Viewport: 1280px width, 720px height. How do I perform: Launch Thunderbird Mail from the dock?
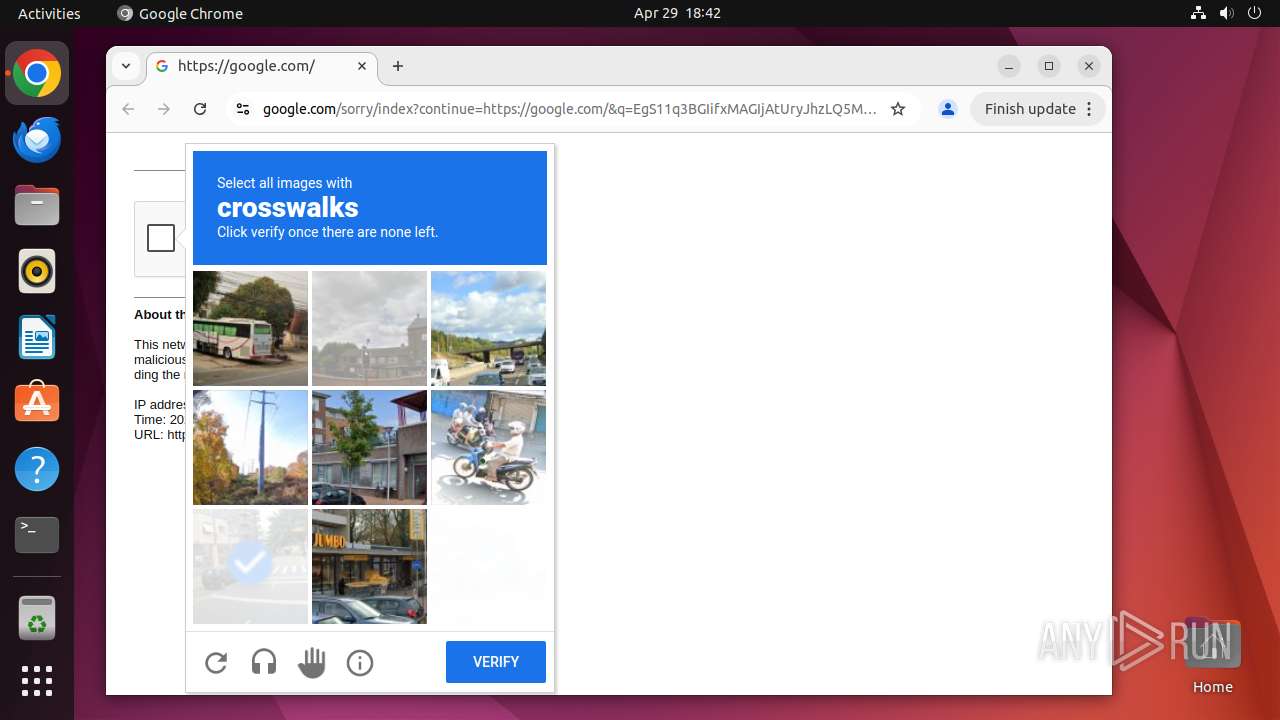point(37,139)
